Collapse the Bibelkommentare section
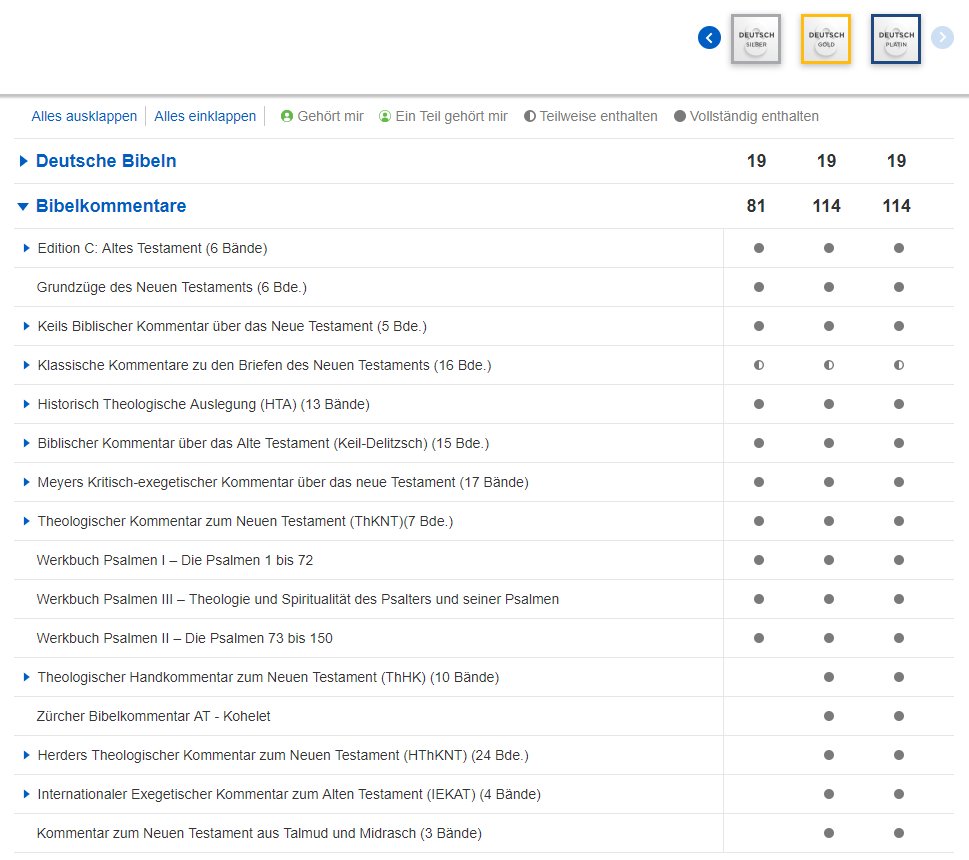This screenshot has height=860, width=969. 24,206
